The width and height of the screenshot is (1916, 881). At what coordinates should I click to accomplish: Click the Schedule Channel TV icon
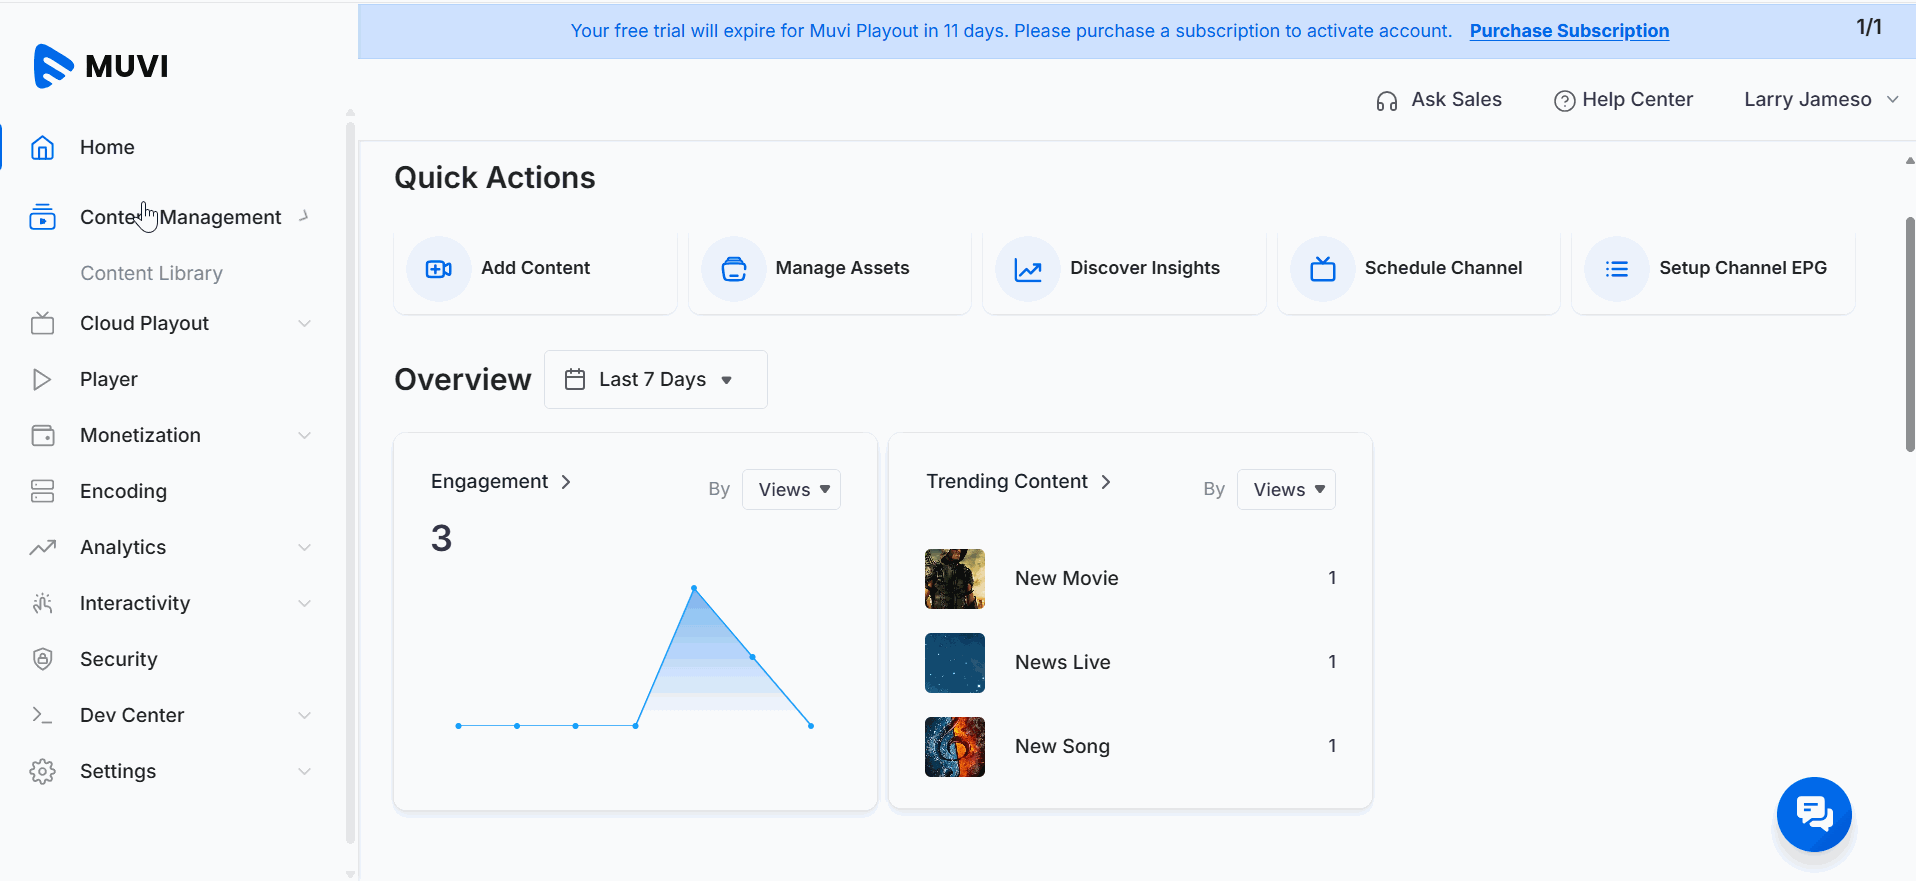click(x=1323, y=269)
